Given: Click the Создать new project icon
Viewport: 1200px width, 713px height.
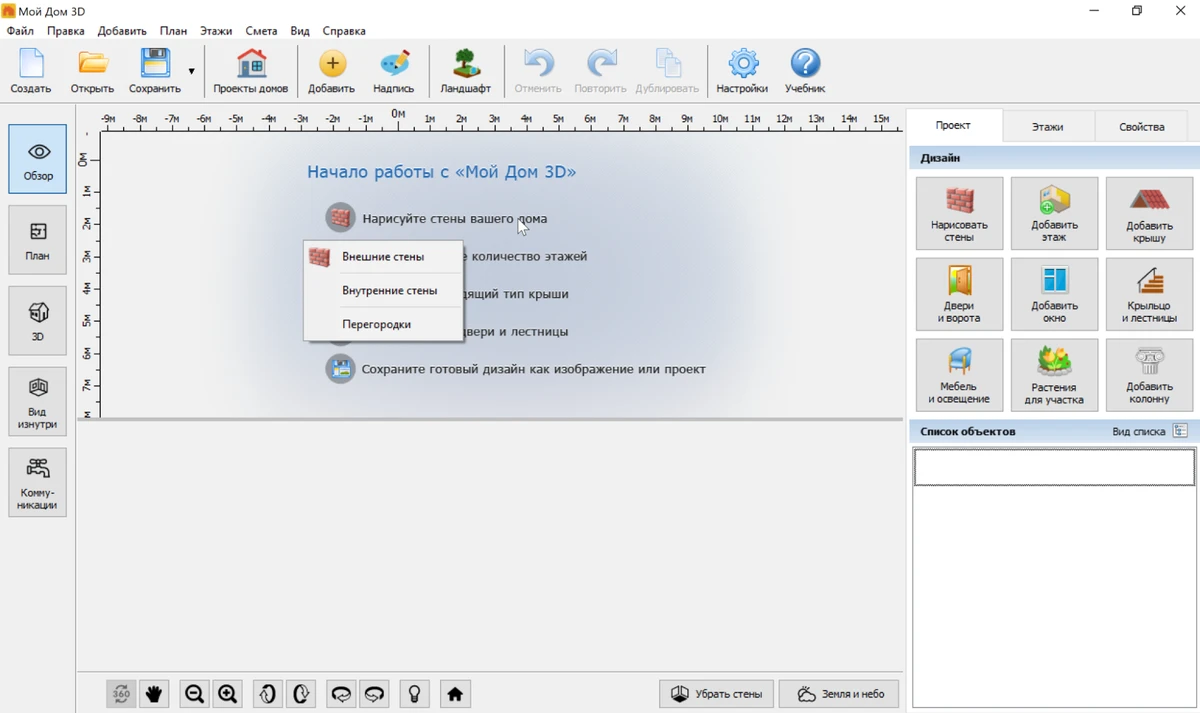Looking at the screenshot, I should [x=31, y=70].
